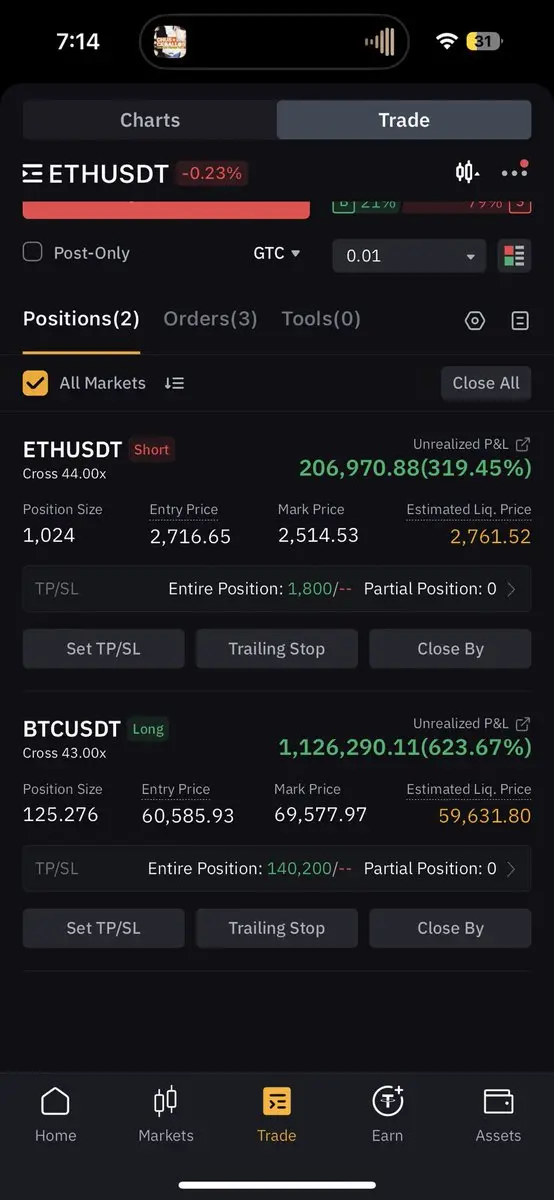
Task: Open the order history document icon
Action: 520,320
